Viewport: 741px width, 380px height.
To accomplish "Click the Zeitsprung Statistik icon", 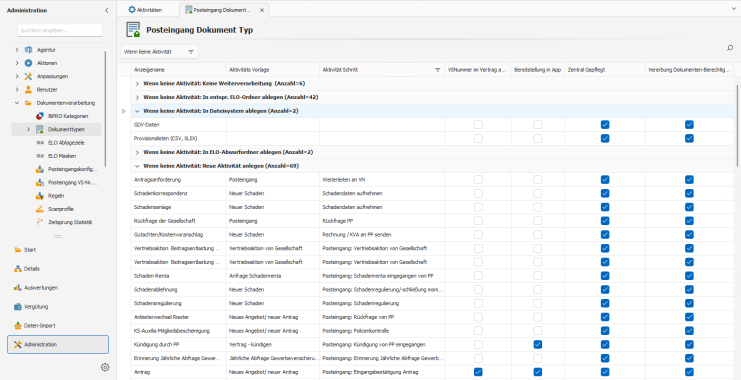I will click(40, 222).
